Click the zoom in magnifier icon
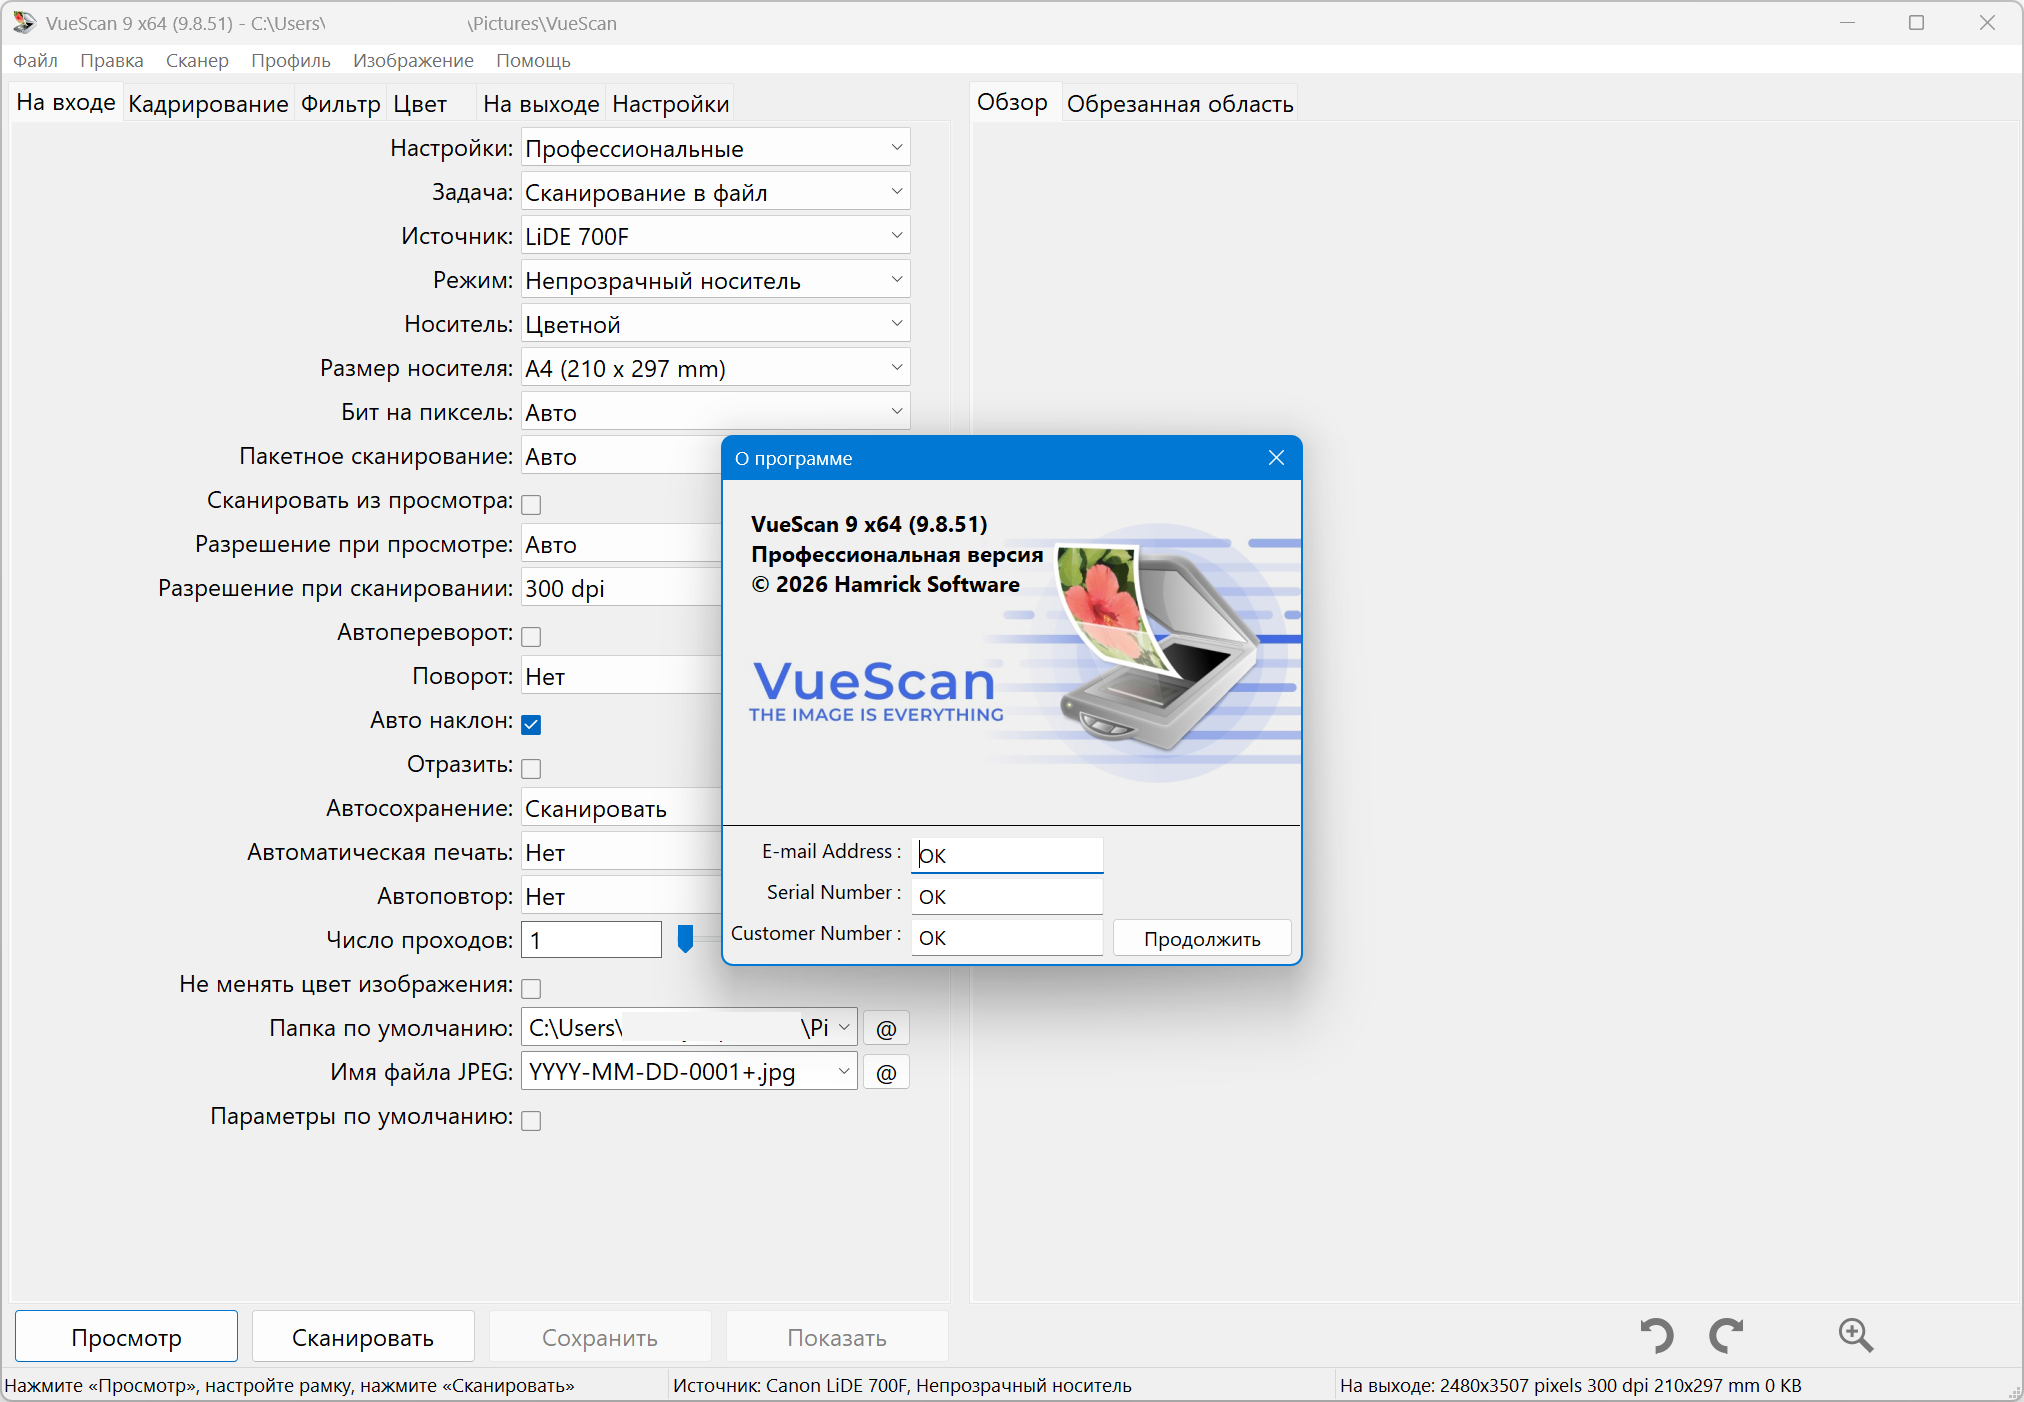2024x1402 pixels. tap(1855, 1335)
